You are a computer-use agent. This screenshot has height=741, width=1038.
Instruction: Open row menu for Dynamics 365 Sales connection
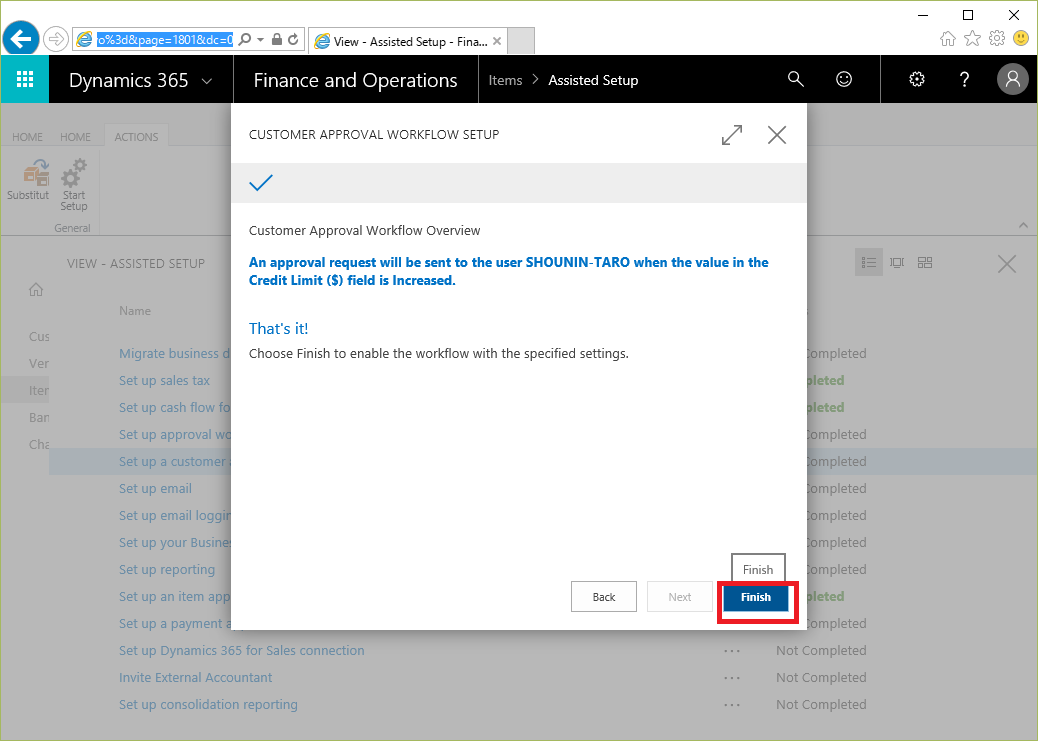[x=732, y=651]
